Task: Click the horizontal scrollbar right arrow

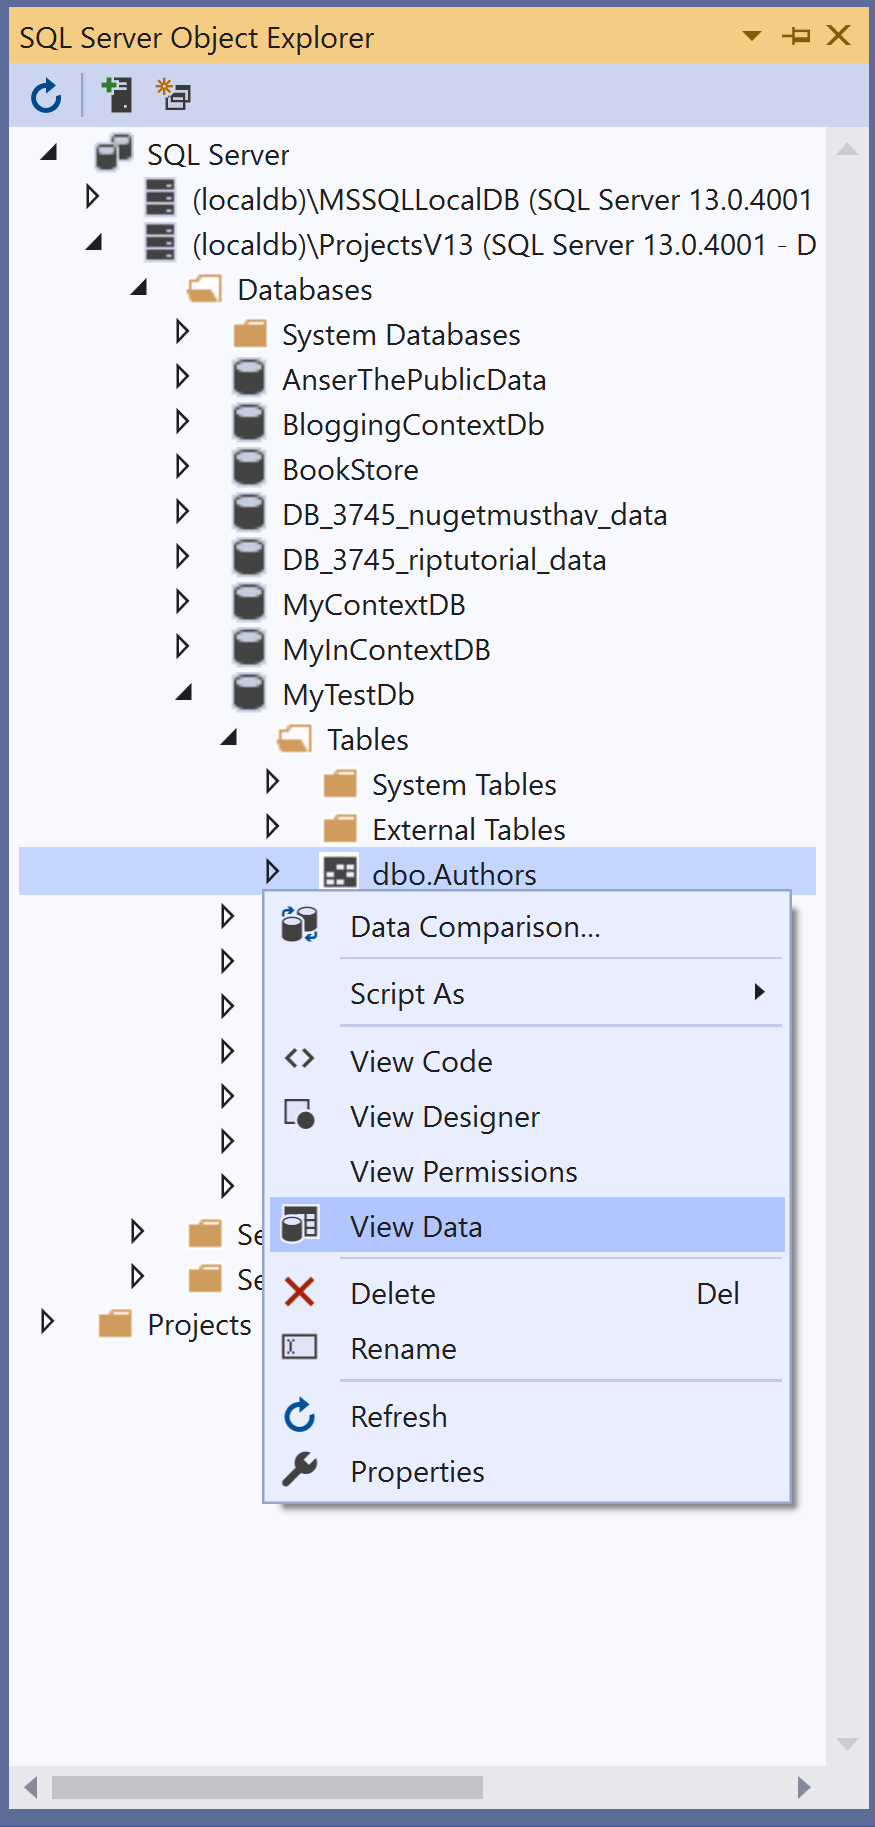Action: point(804,1787)
